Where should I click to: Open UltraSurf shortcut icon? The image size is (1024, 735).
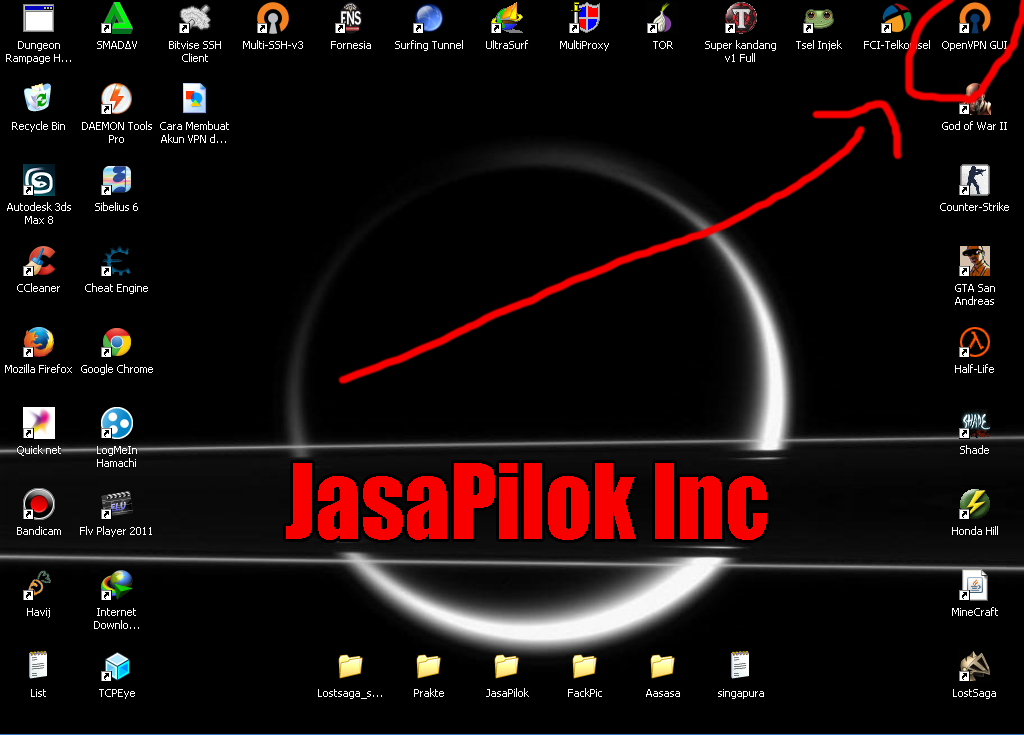click(x=507, y=18)
